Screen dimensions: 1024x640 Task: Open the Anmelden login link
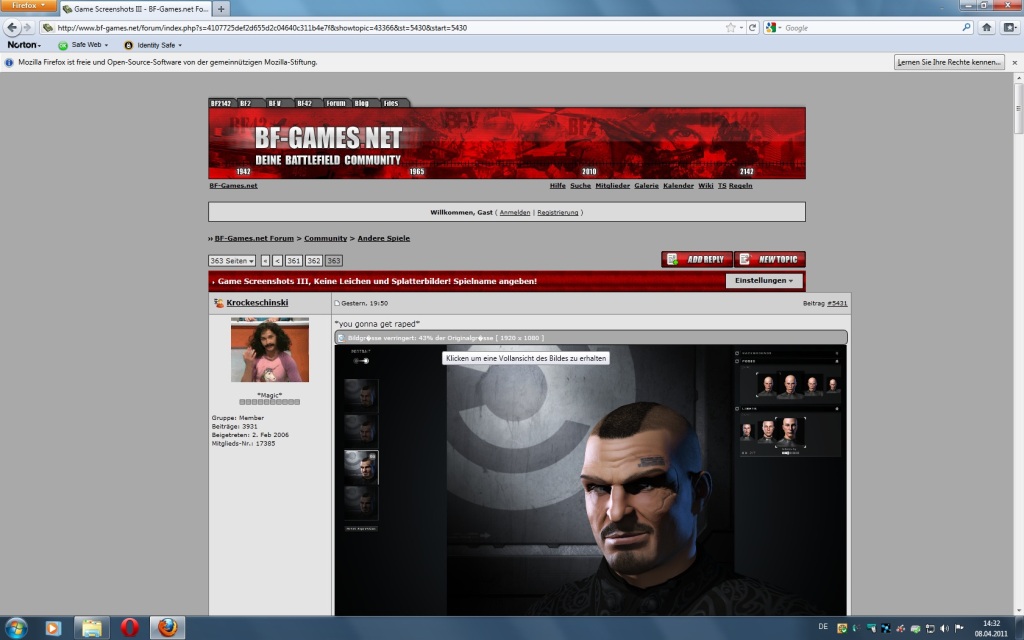click(x=515, y=212)
